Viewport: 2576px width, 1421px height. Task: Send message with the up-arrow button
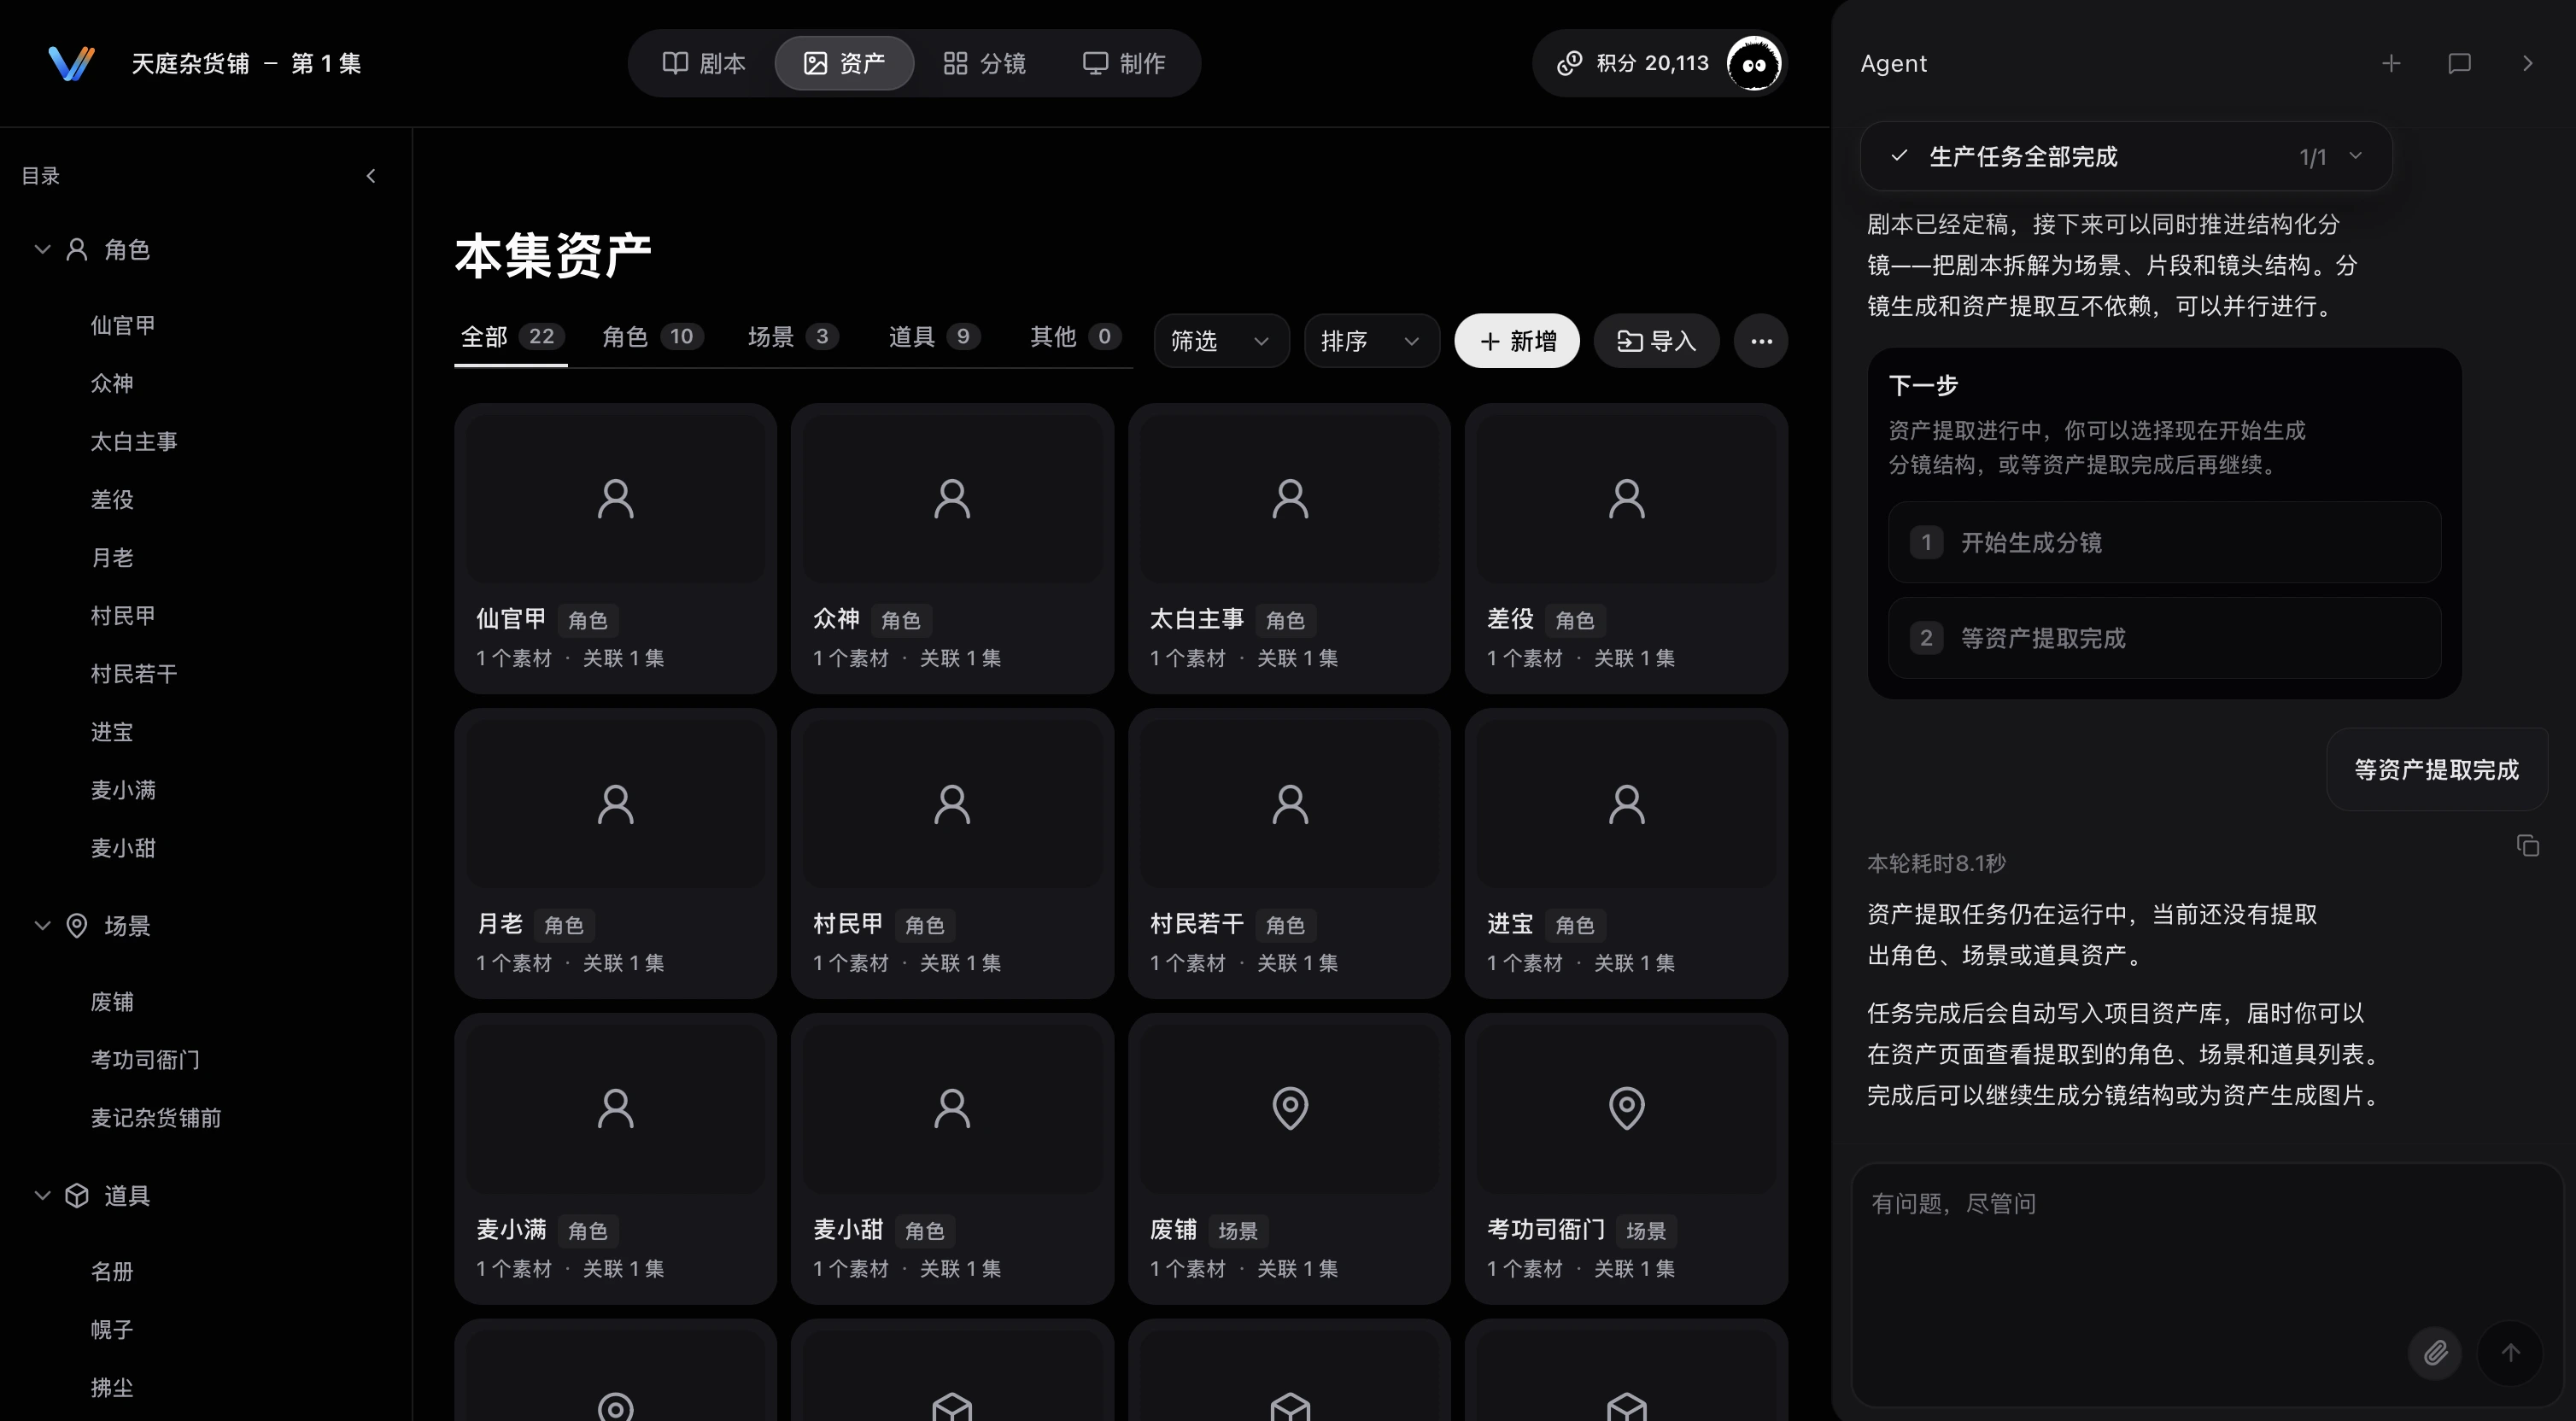click(x=2510, y=1353)
